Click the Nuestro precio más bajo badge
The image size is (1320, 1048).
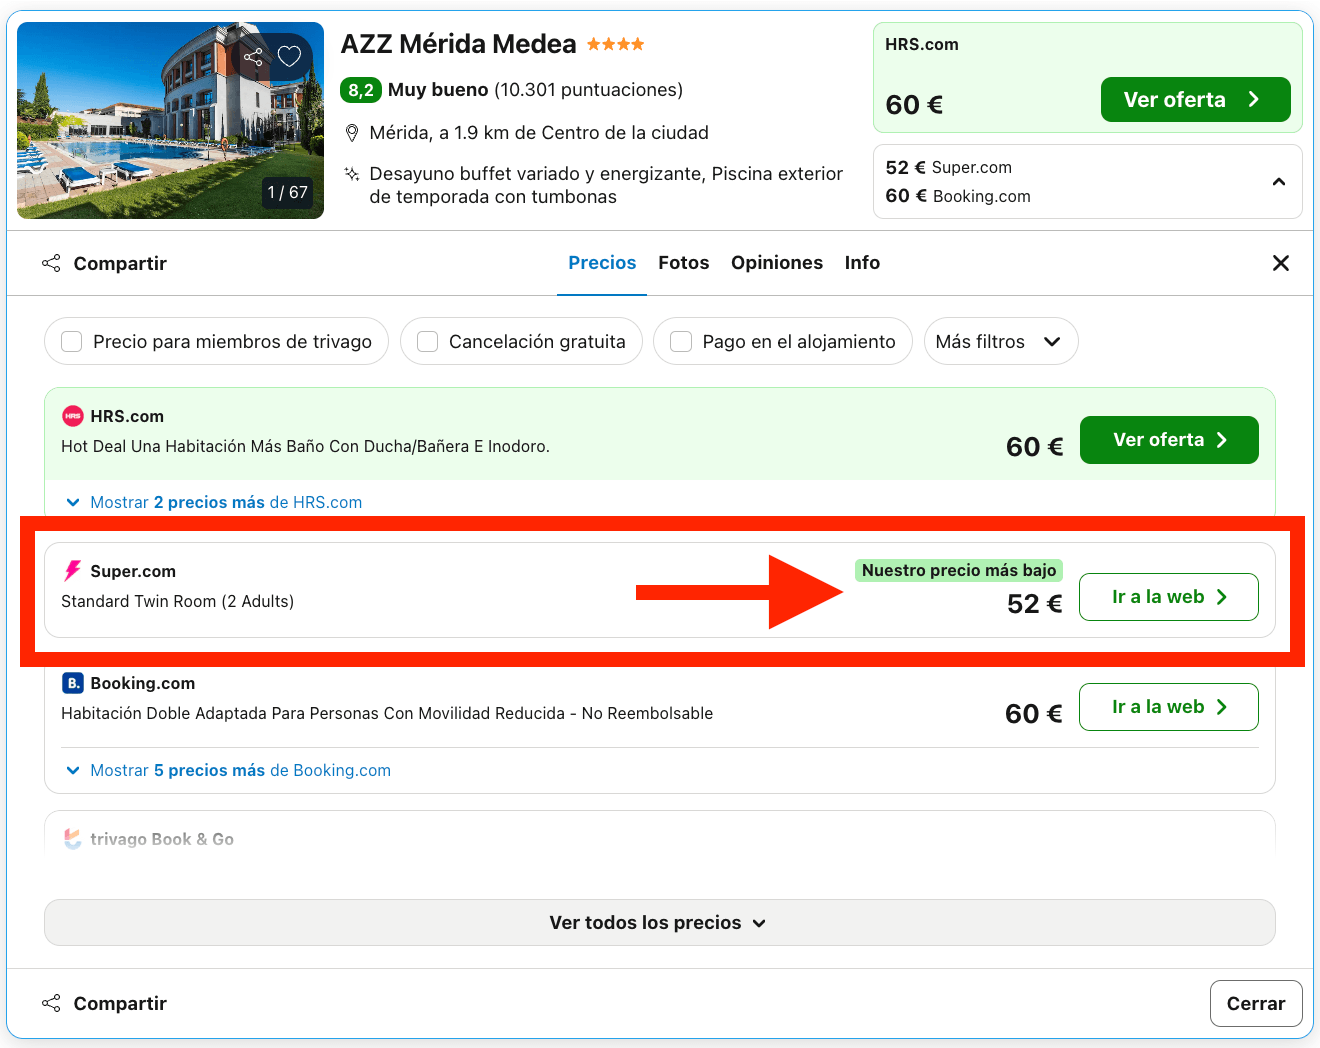959,570
